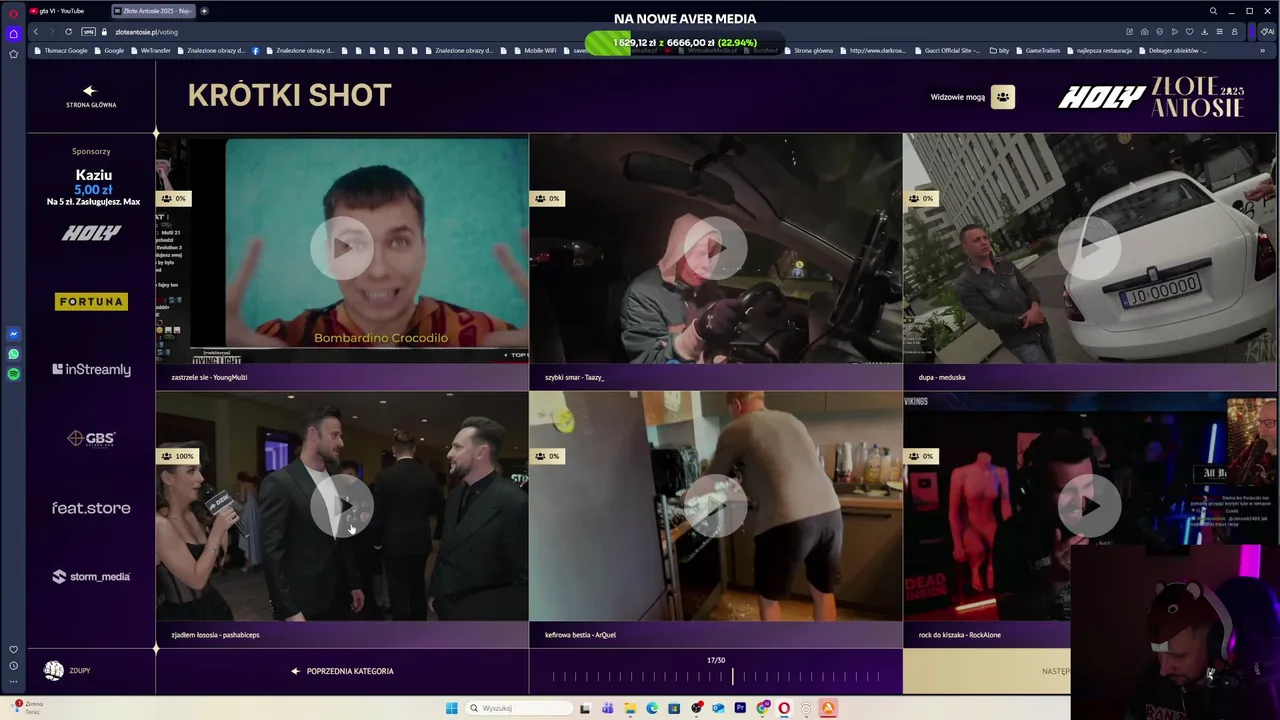Open the Opera AI button
The height and width of the screenshot is (720, 1280).
coord(1267,32)
